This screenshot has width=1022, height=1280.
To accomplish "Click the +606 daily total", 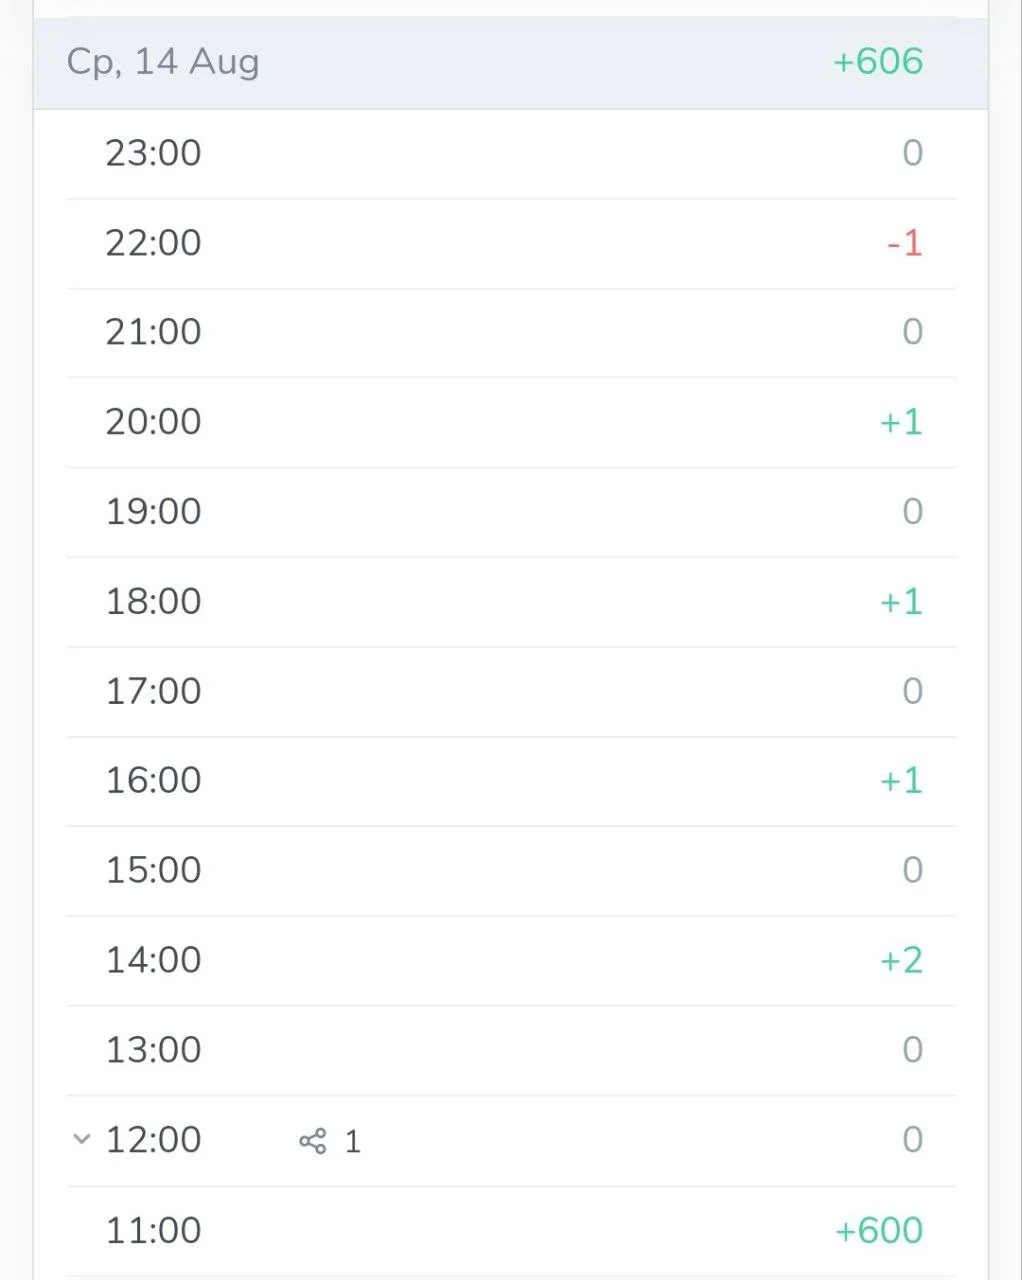I will (x=878, y=62).
